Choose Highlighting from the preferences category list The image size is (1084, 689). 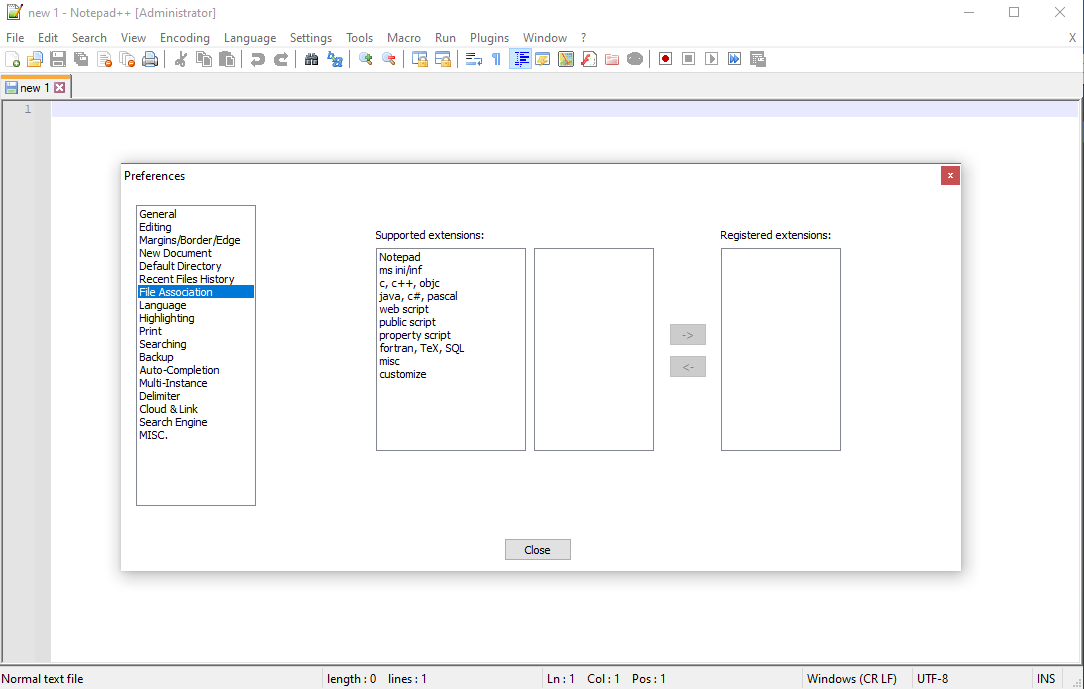(167, 318)
